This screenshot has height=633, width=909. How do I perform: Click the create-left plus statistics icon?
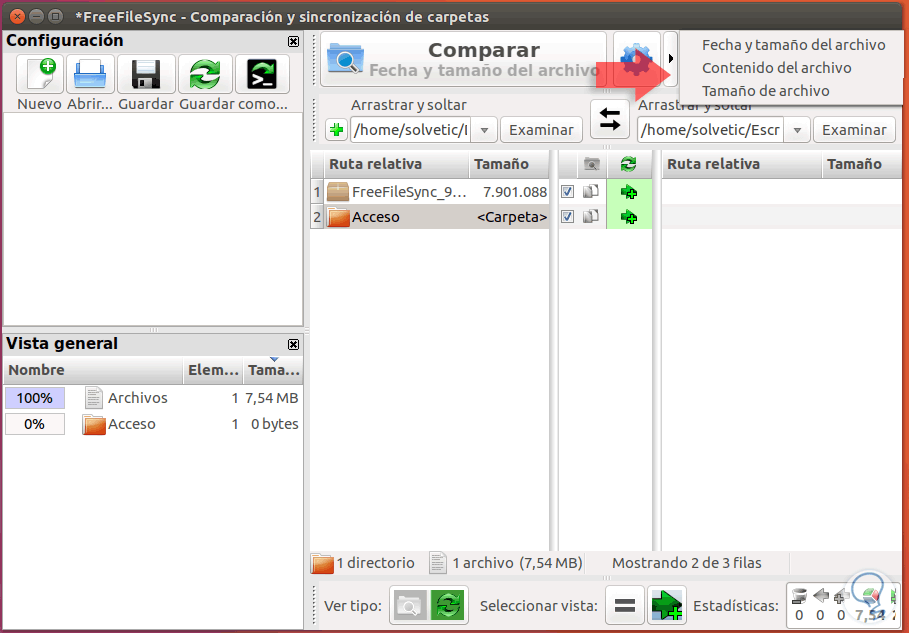[x=841, y=596]
